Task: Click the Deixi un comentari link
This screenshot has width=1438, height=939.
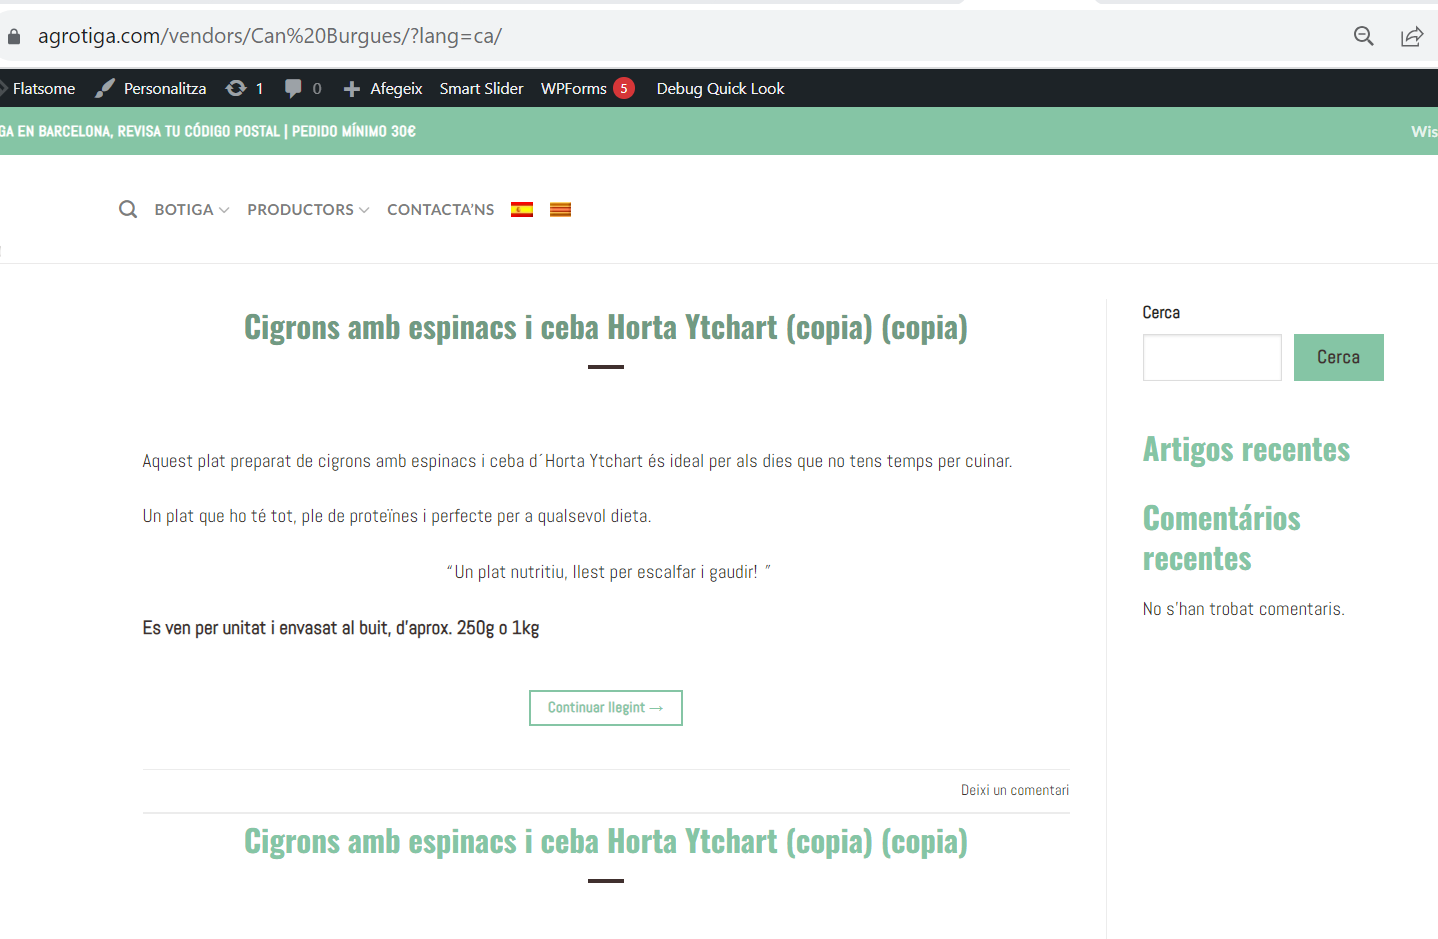Action: coord(1015,790)
